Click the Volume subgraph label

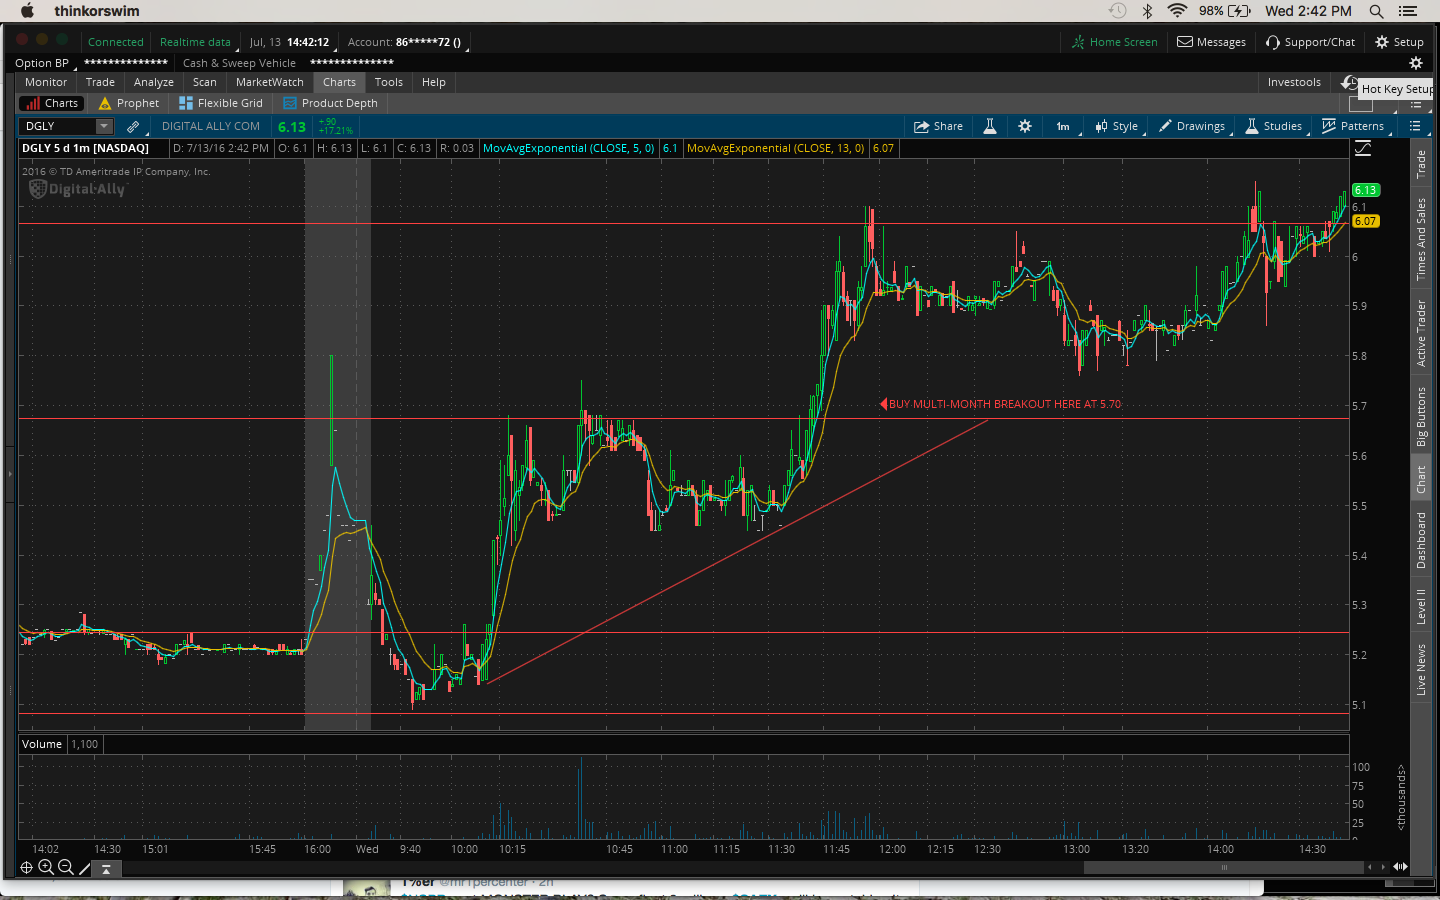click(x=42, y=744)
